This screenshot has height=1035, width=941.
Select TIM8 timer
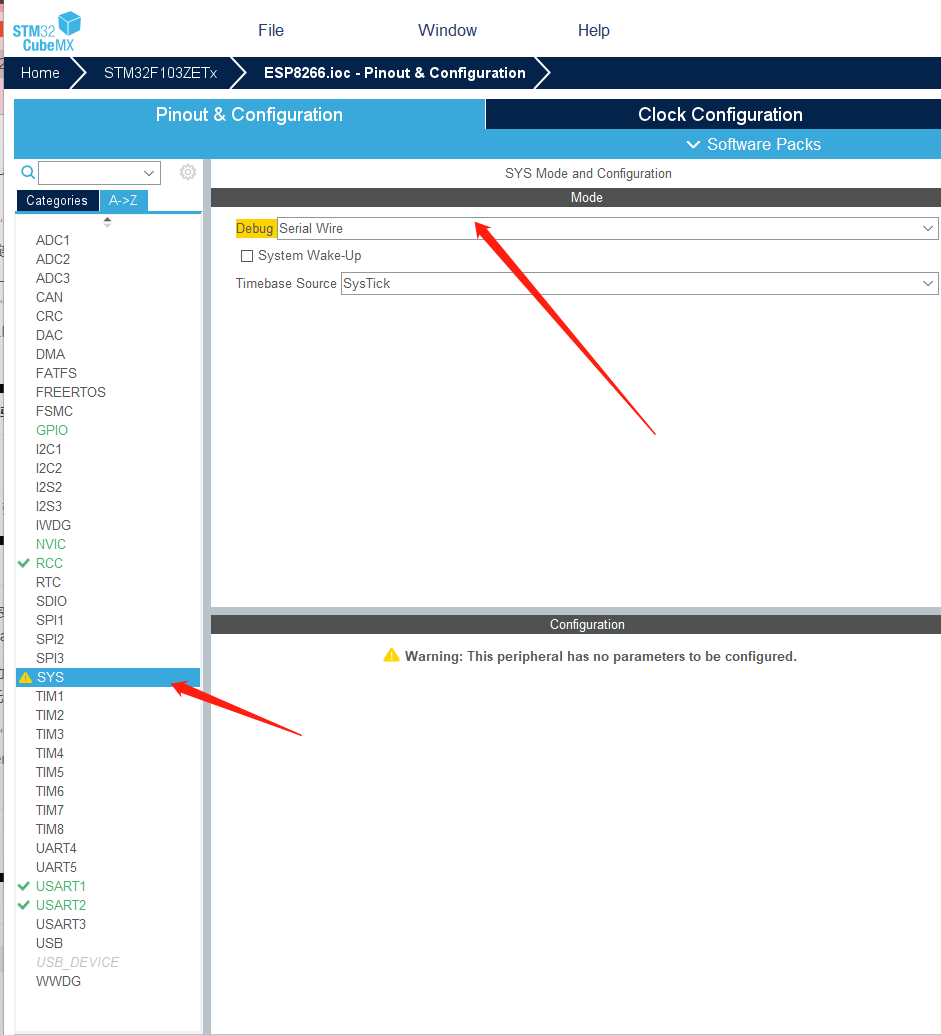(49, 829)
